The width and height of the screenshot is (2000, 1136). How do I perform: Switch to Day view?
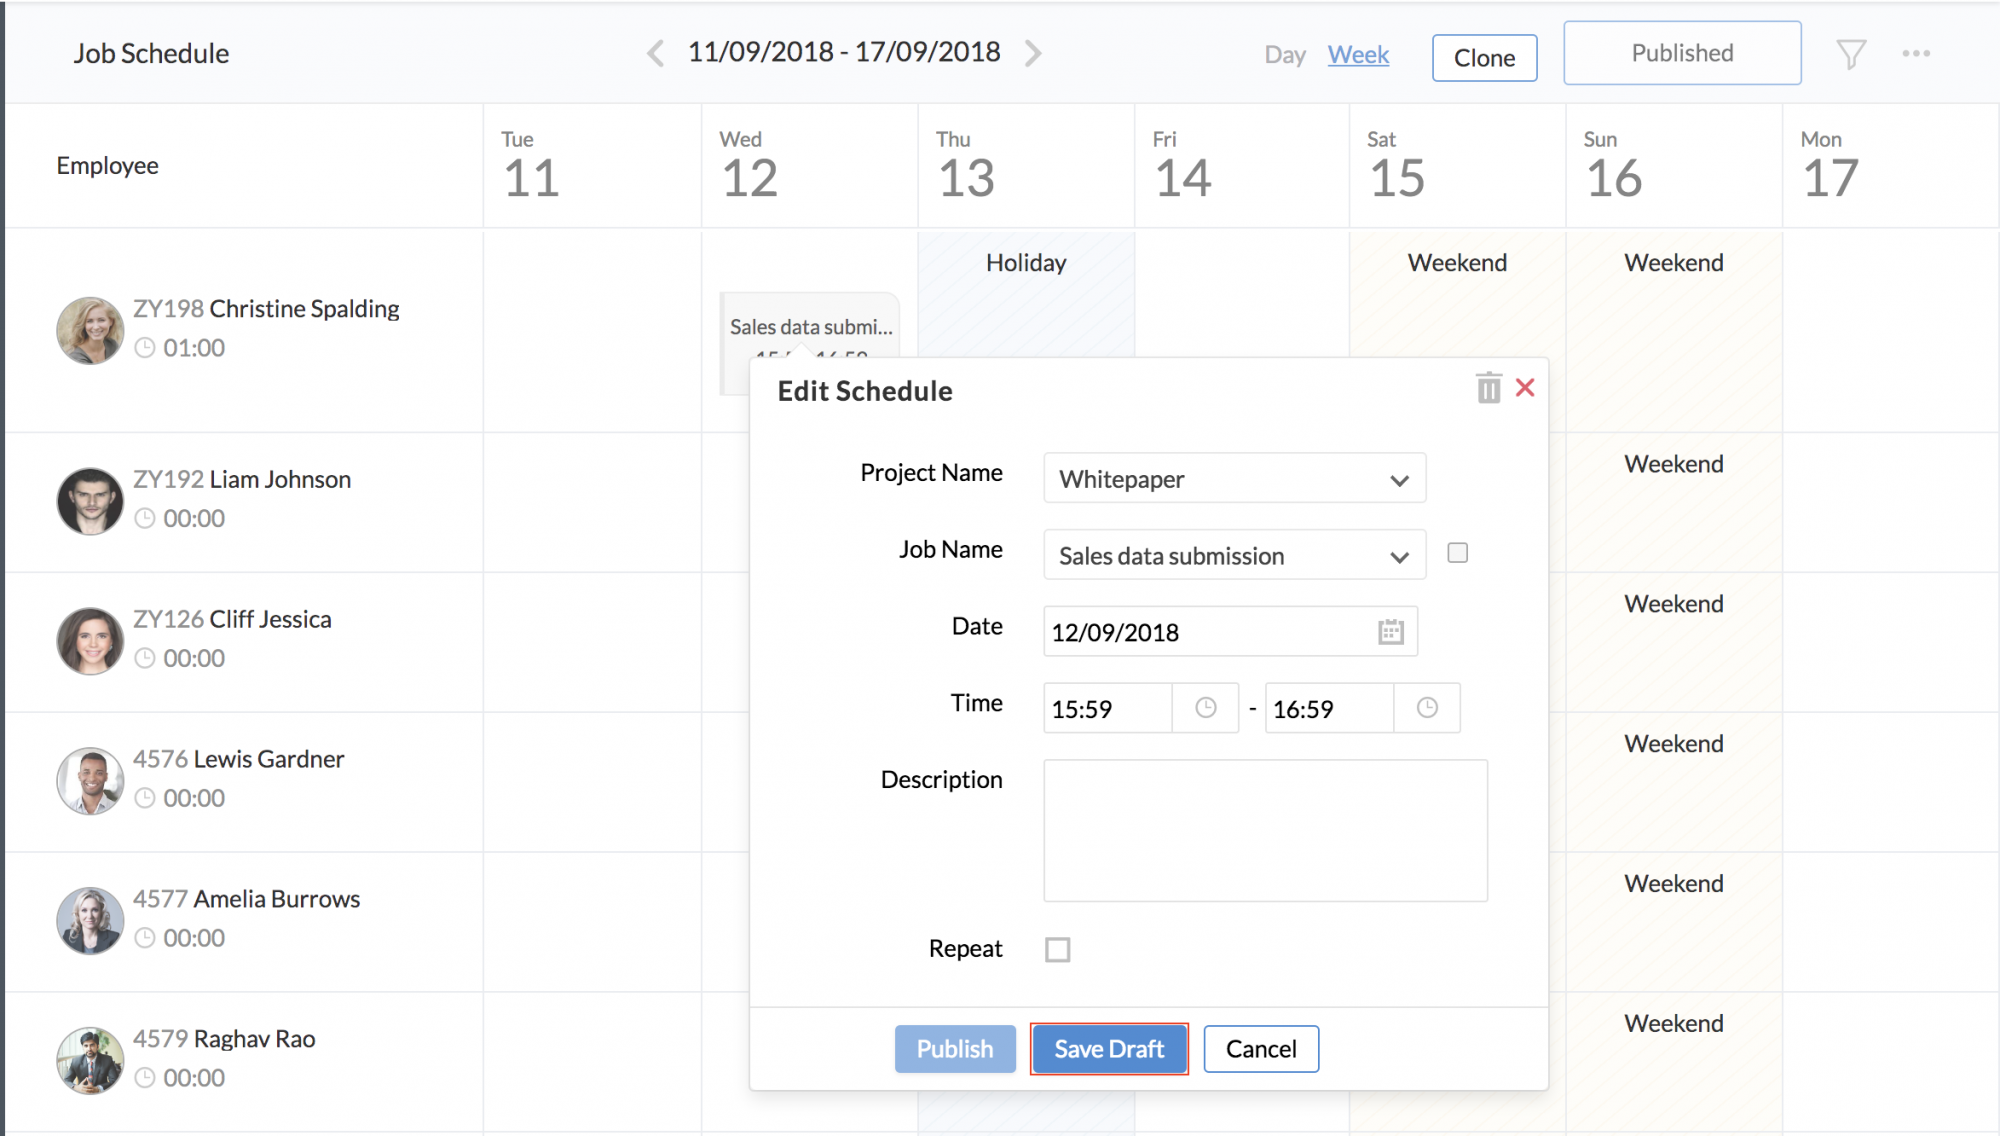pos(1285,55)
